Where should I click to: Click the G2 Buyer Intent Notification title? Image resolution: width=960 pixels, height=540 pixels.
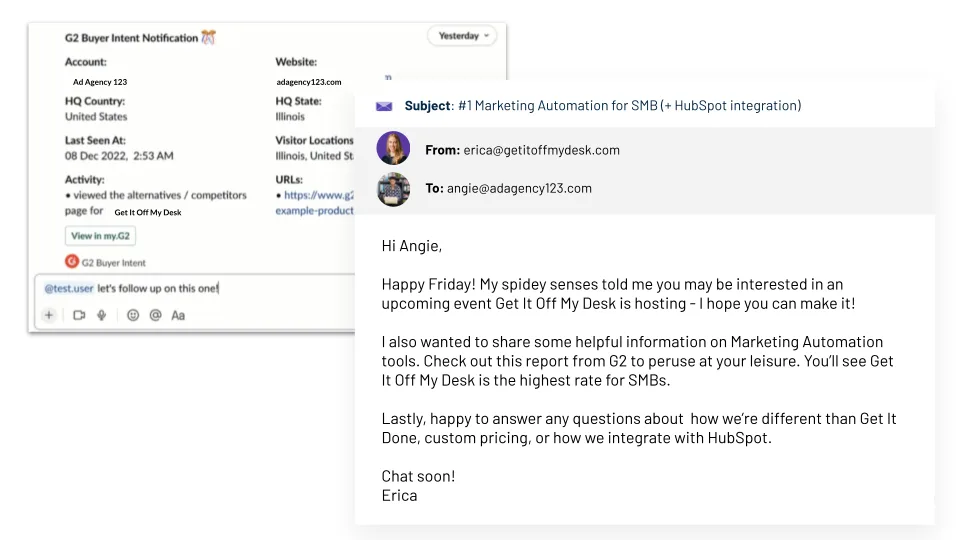(132, 38)
